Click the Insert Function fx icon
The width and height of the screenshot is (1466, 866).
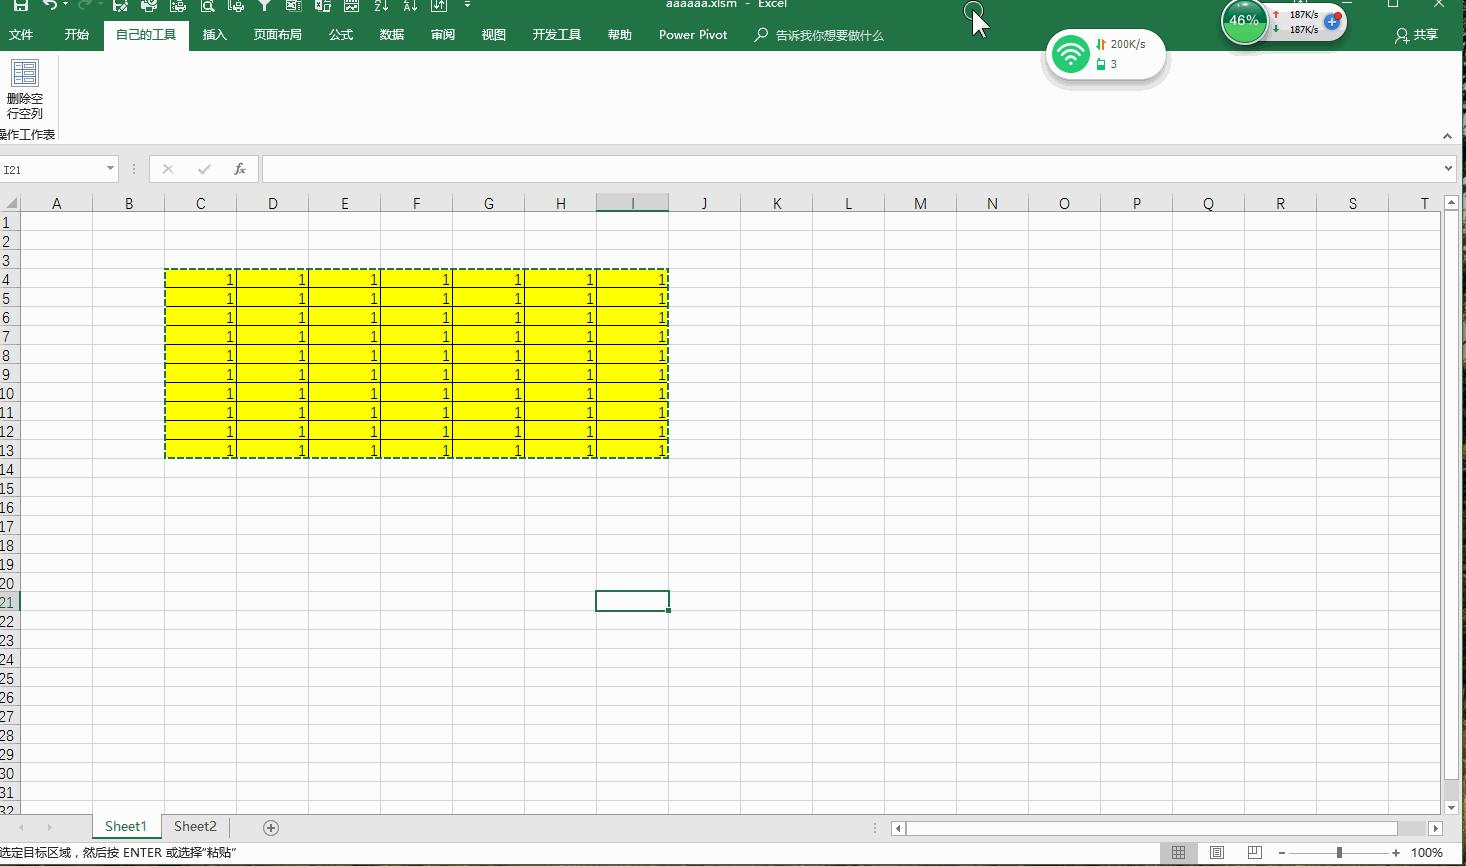pyautogui.click(x=240, y=169)
